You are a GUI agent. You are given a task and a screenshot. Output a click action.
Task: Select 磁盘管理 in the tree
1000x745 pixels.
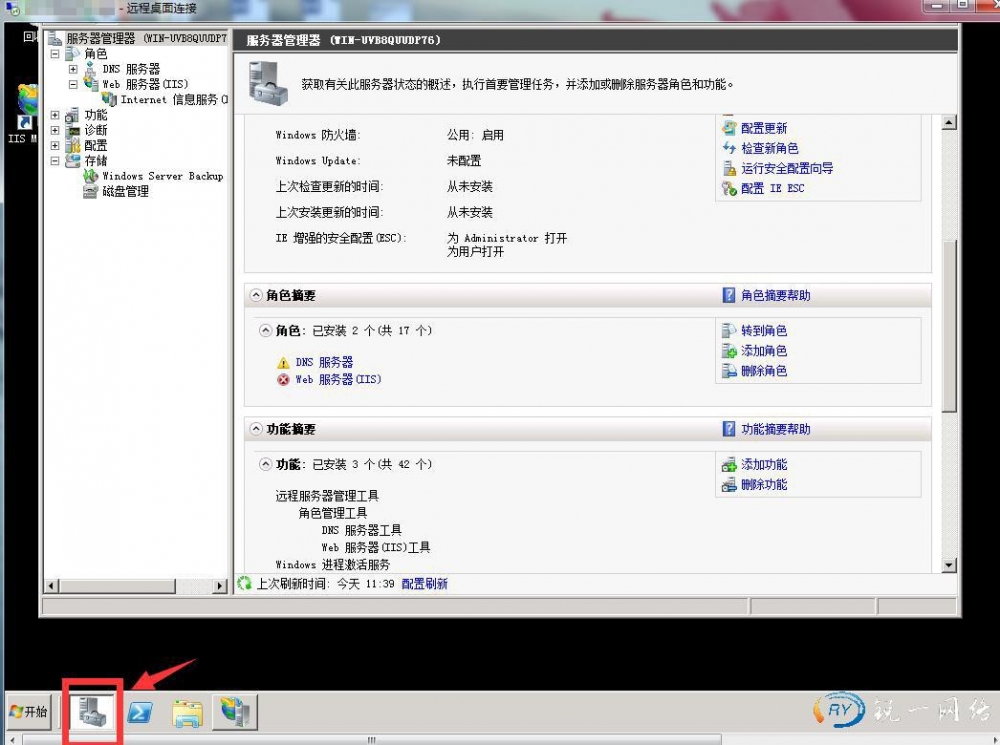[x=125, y=191]
